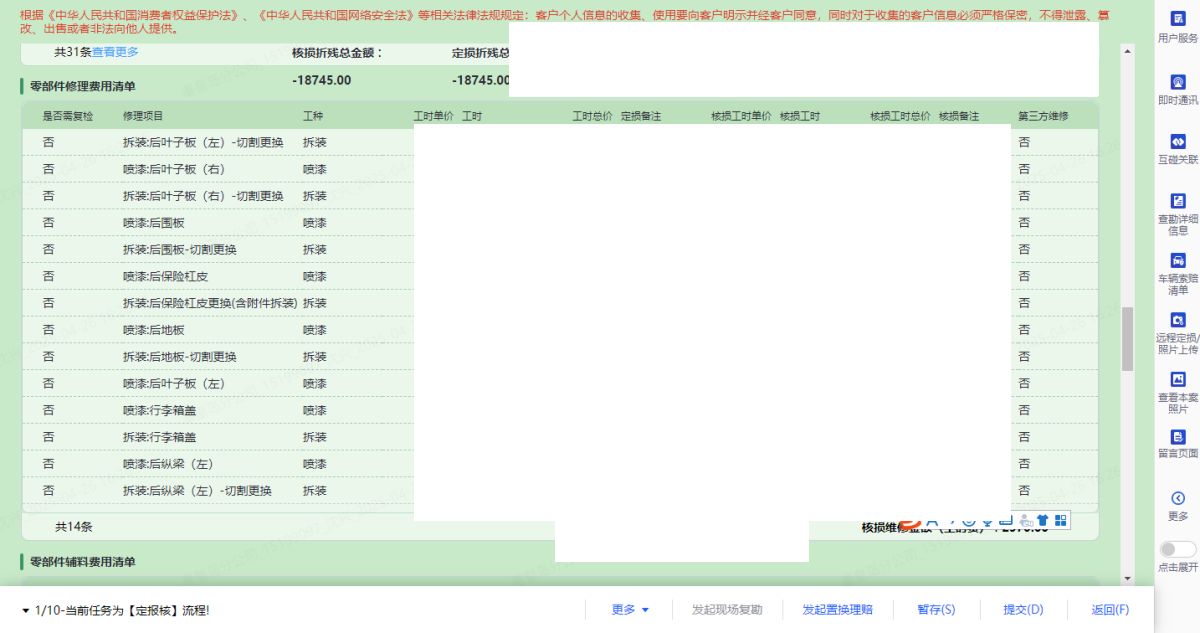This screenshot has width=1200, height=633.
Task: Click the four-squares grid icon in IME toolbar
Action: pyautogui.click(x=1060, y=520)
